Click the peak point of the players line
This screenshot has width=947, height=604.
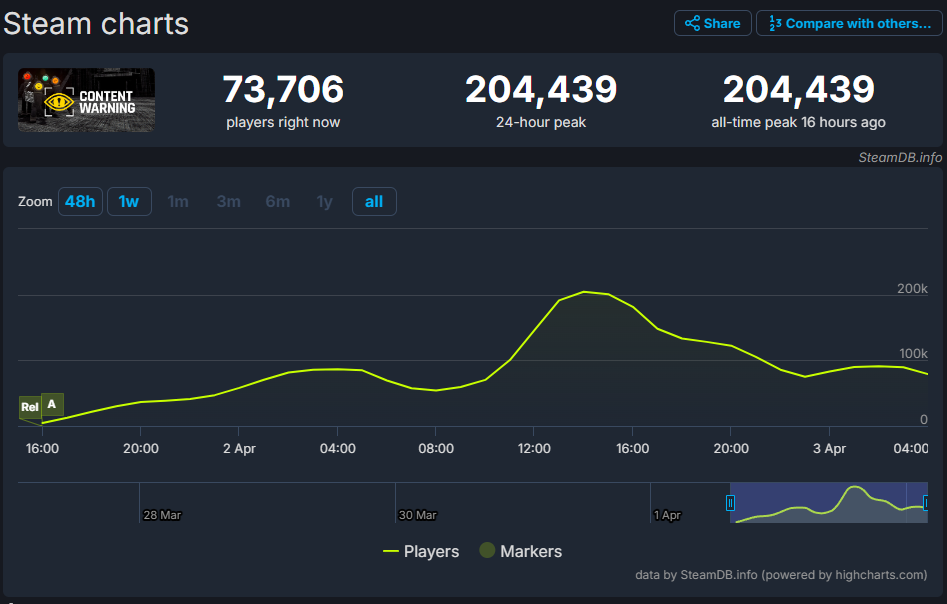coord(584,292)
